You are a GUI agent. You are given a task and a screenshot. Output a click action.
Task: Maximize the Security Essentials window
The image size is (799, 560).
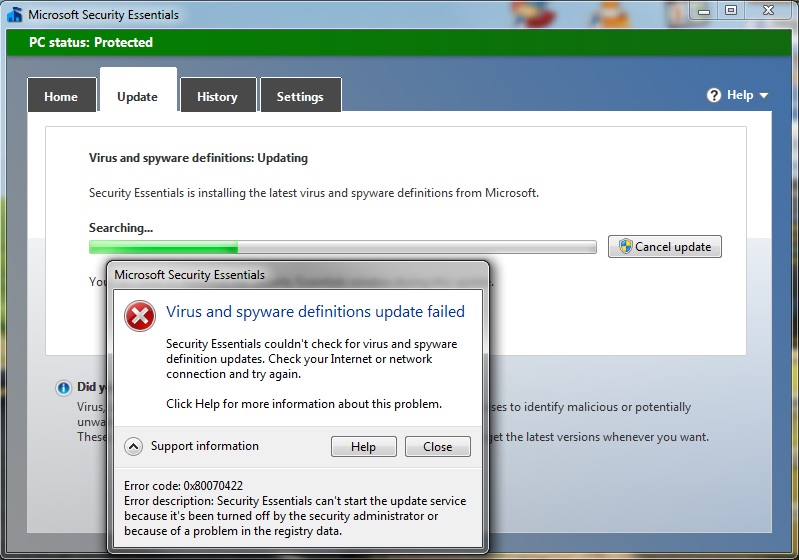[x=731, y=11]
